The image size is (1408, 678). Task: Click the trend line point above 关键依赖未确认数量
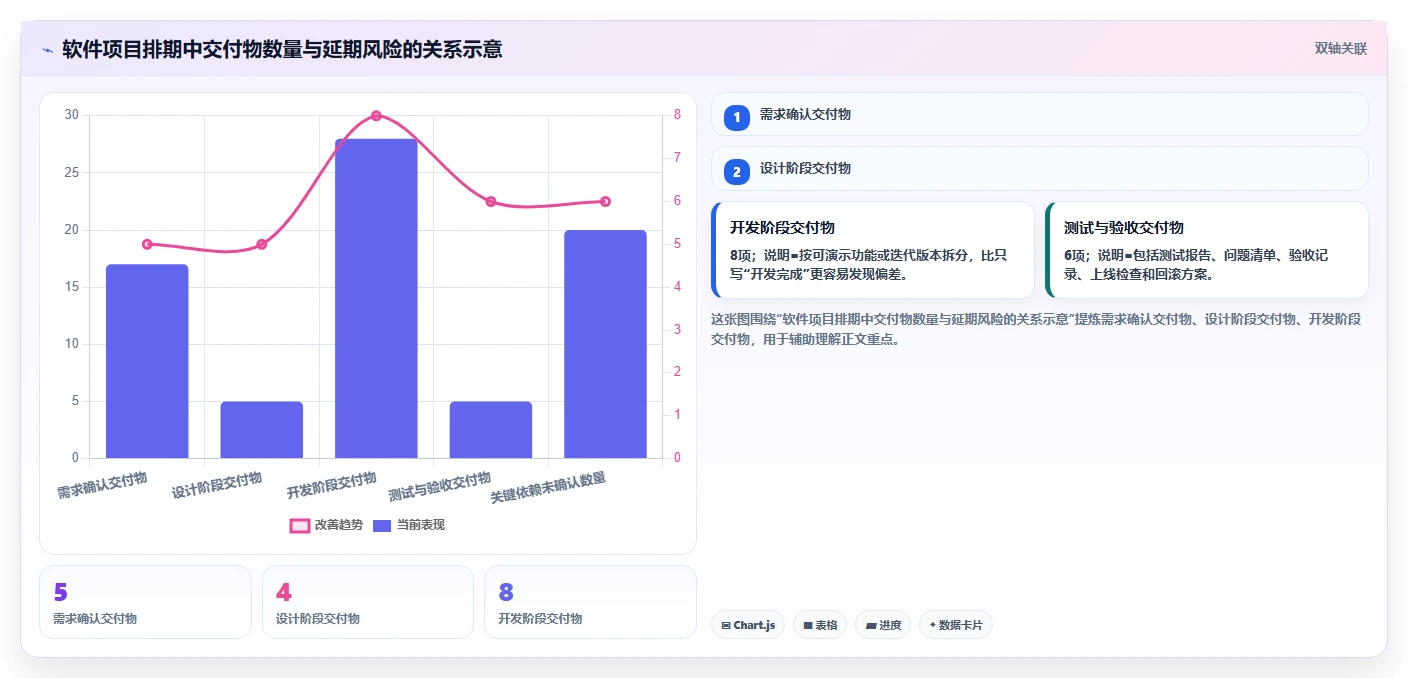pos(605,201)
